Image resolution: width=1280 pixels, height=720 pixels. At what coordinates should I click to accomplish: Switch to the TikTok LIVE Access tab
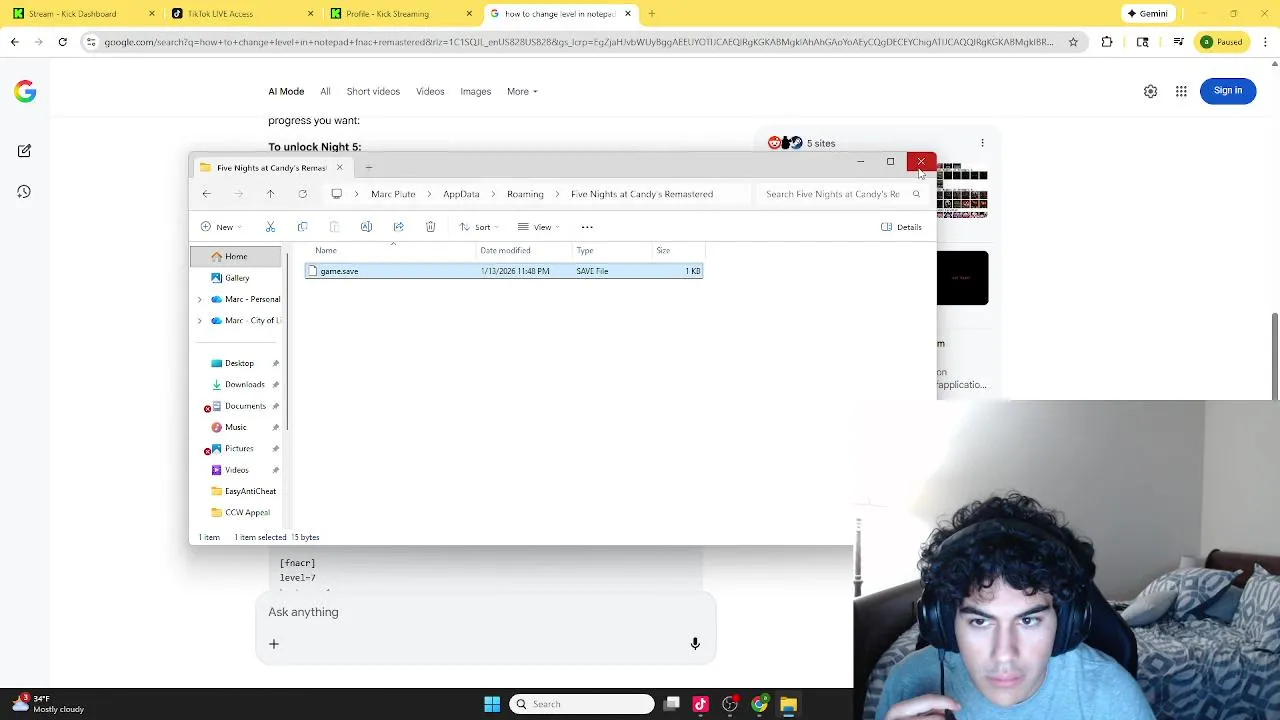tap(243, 14)
